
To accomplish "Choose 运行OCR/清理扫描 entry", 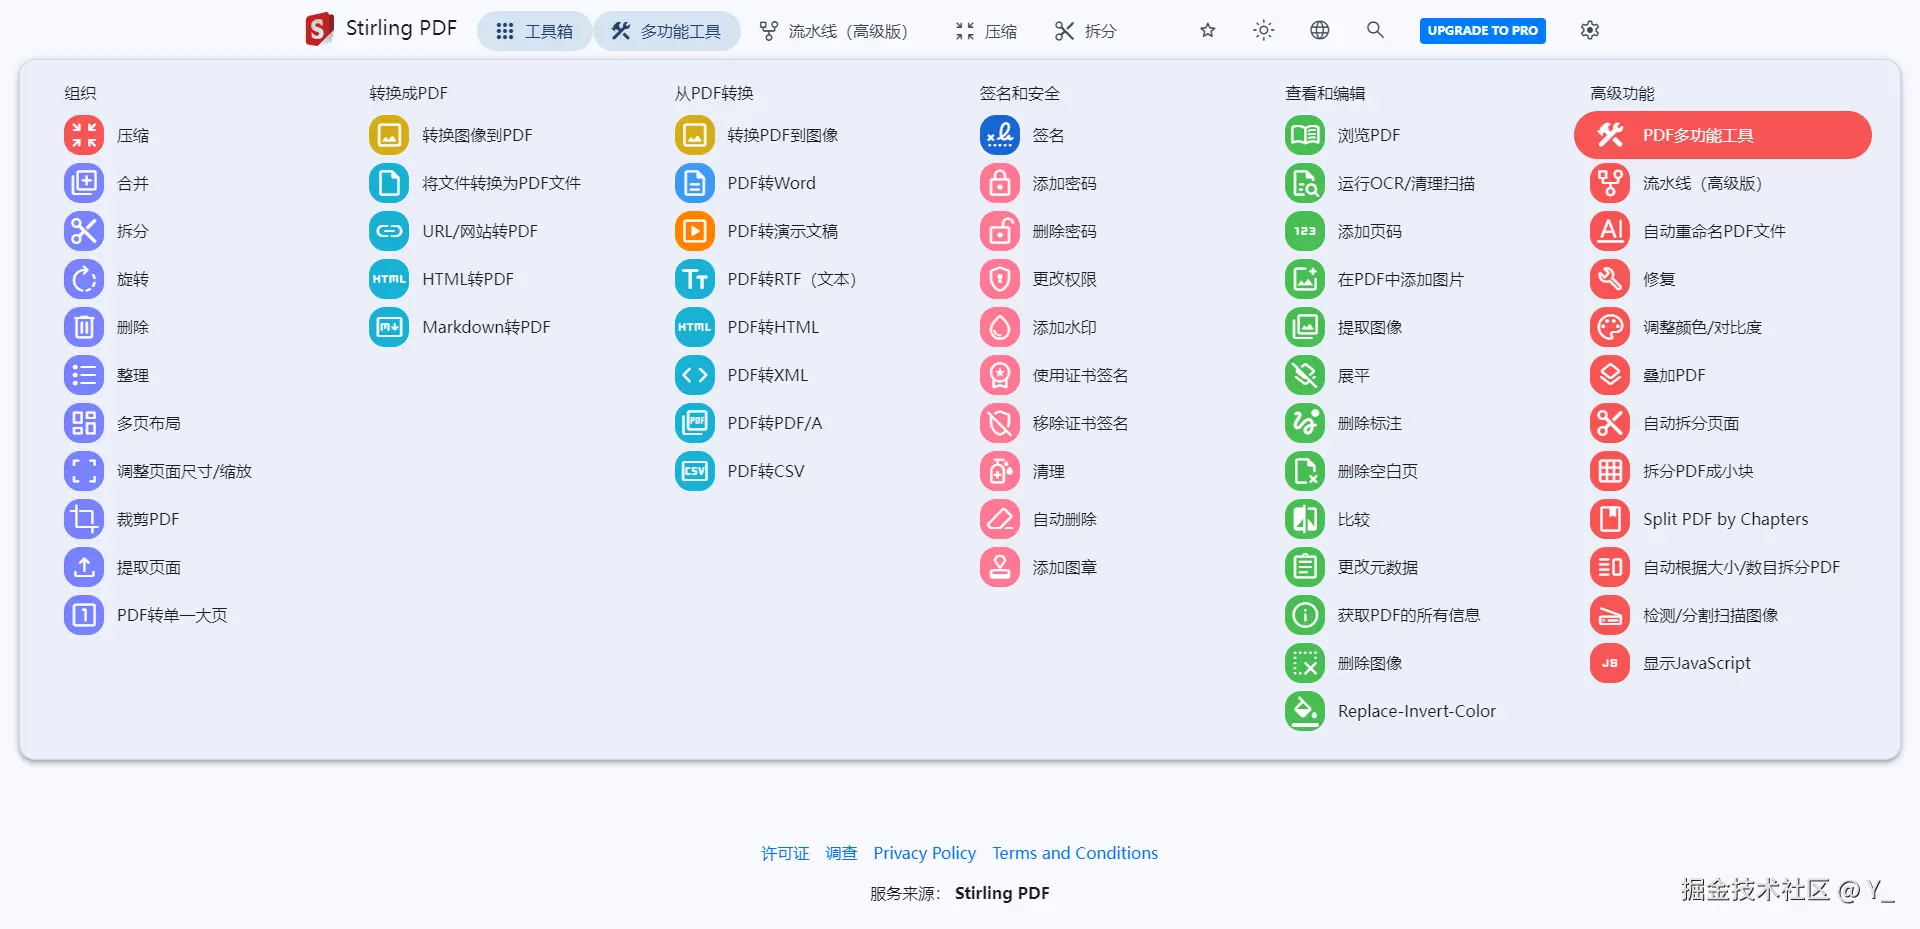I will pos(1380,183).
